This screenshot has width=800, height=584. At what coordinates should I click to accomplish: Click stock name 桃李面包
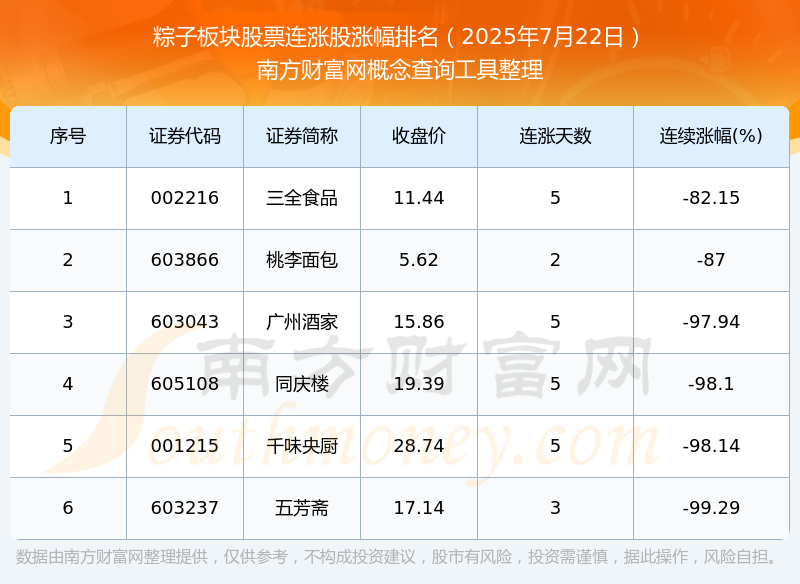coord(302,260)
